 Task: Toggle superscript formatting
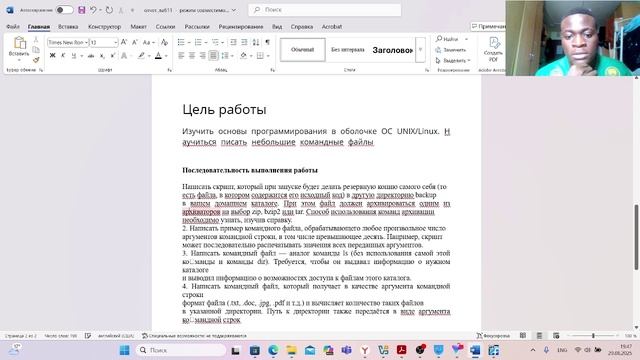click(x=113, y=56)
